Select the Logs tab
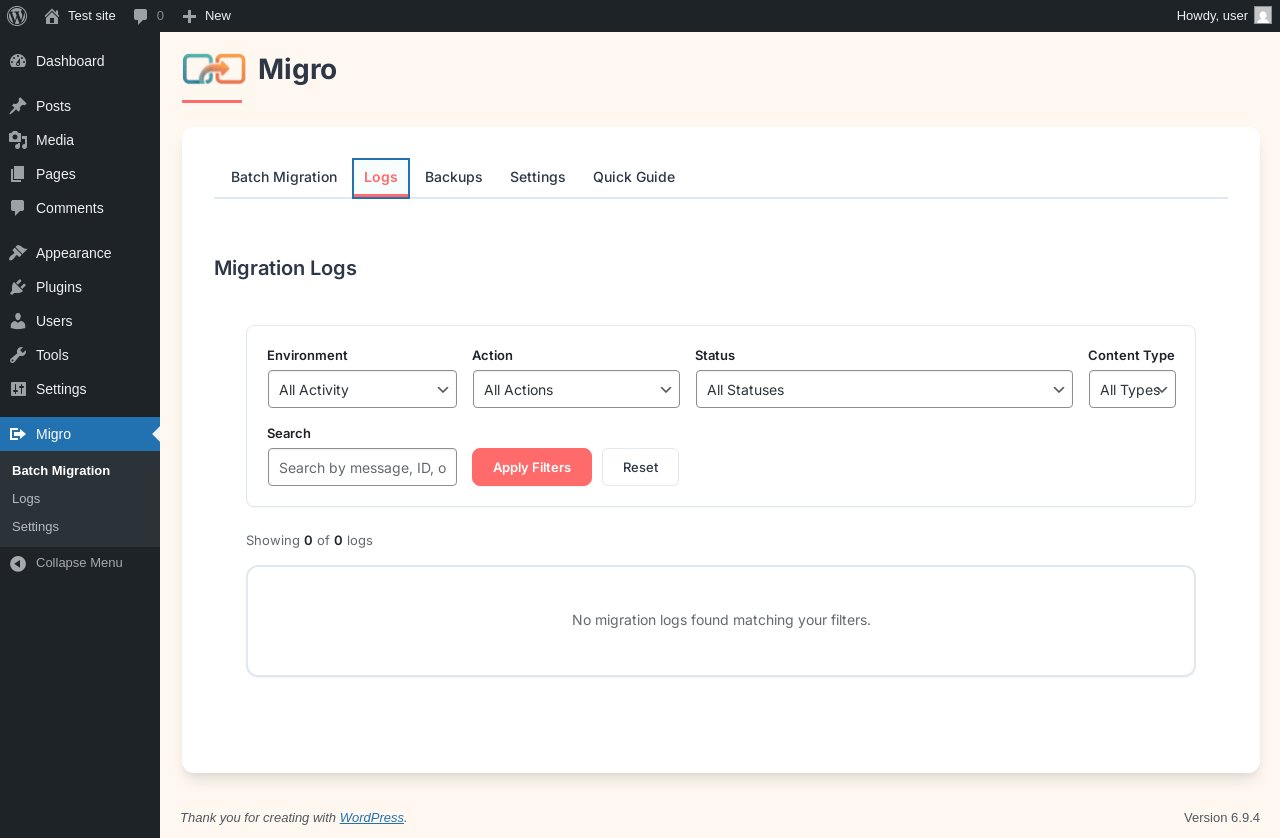 tap(381, 177)
